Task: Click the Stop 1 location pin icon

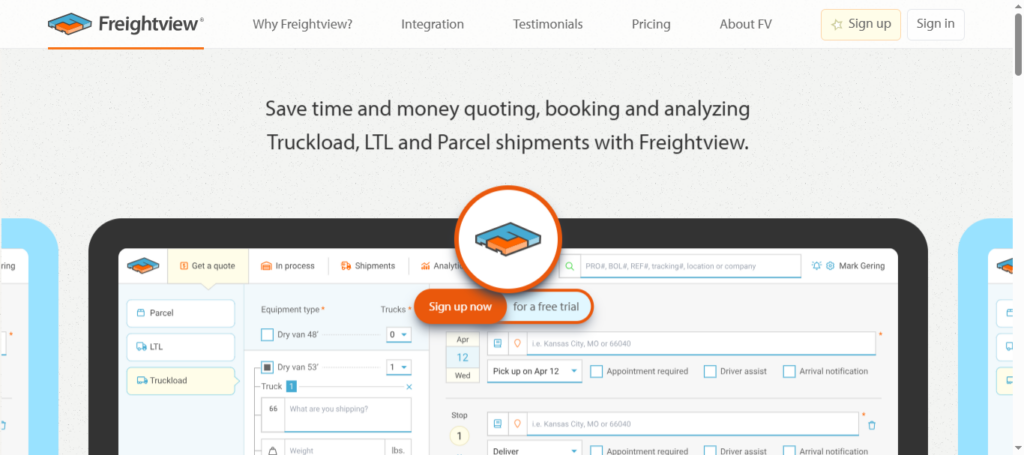Action: (x=517, y=424)
